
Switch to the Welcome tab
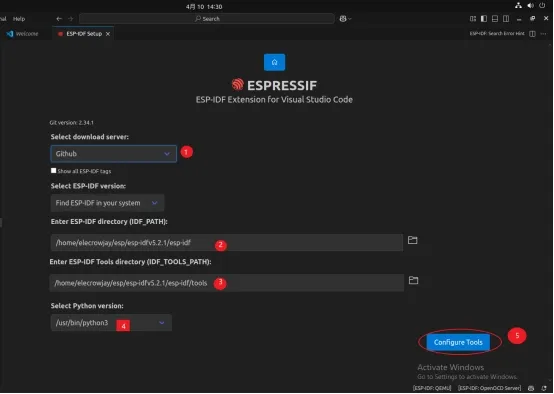coord(23,34)
